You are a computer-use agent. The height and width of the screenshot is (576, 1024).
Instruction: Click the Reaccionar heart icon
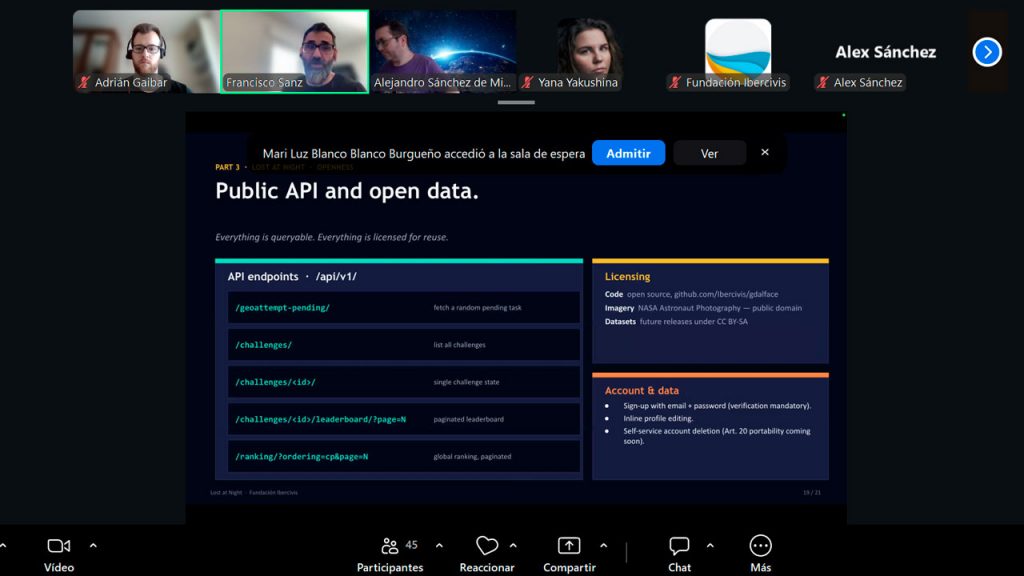click(487, 545)
